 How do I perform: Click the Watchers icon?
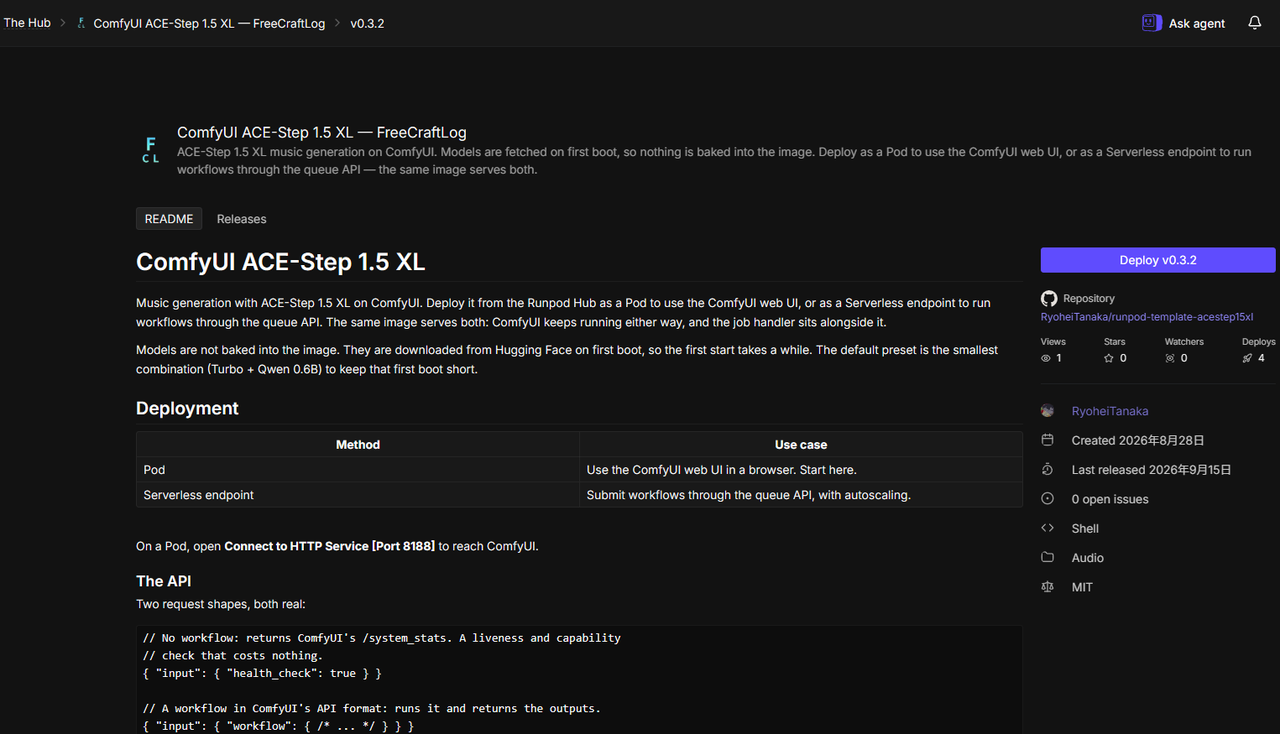coord(1170,358)
